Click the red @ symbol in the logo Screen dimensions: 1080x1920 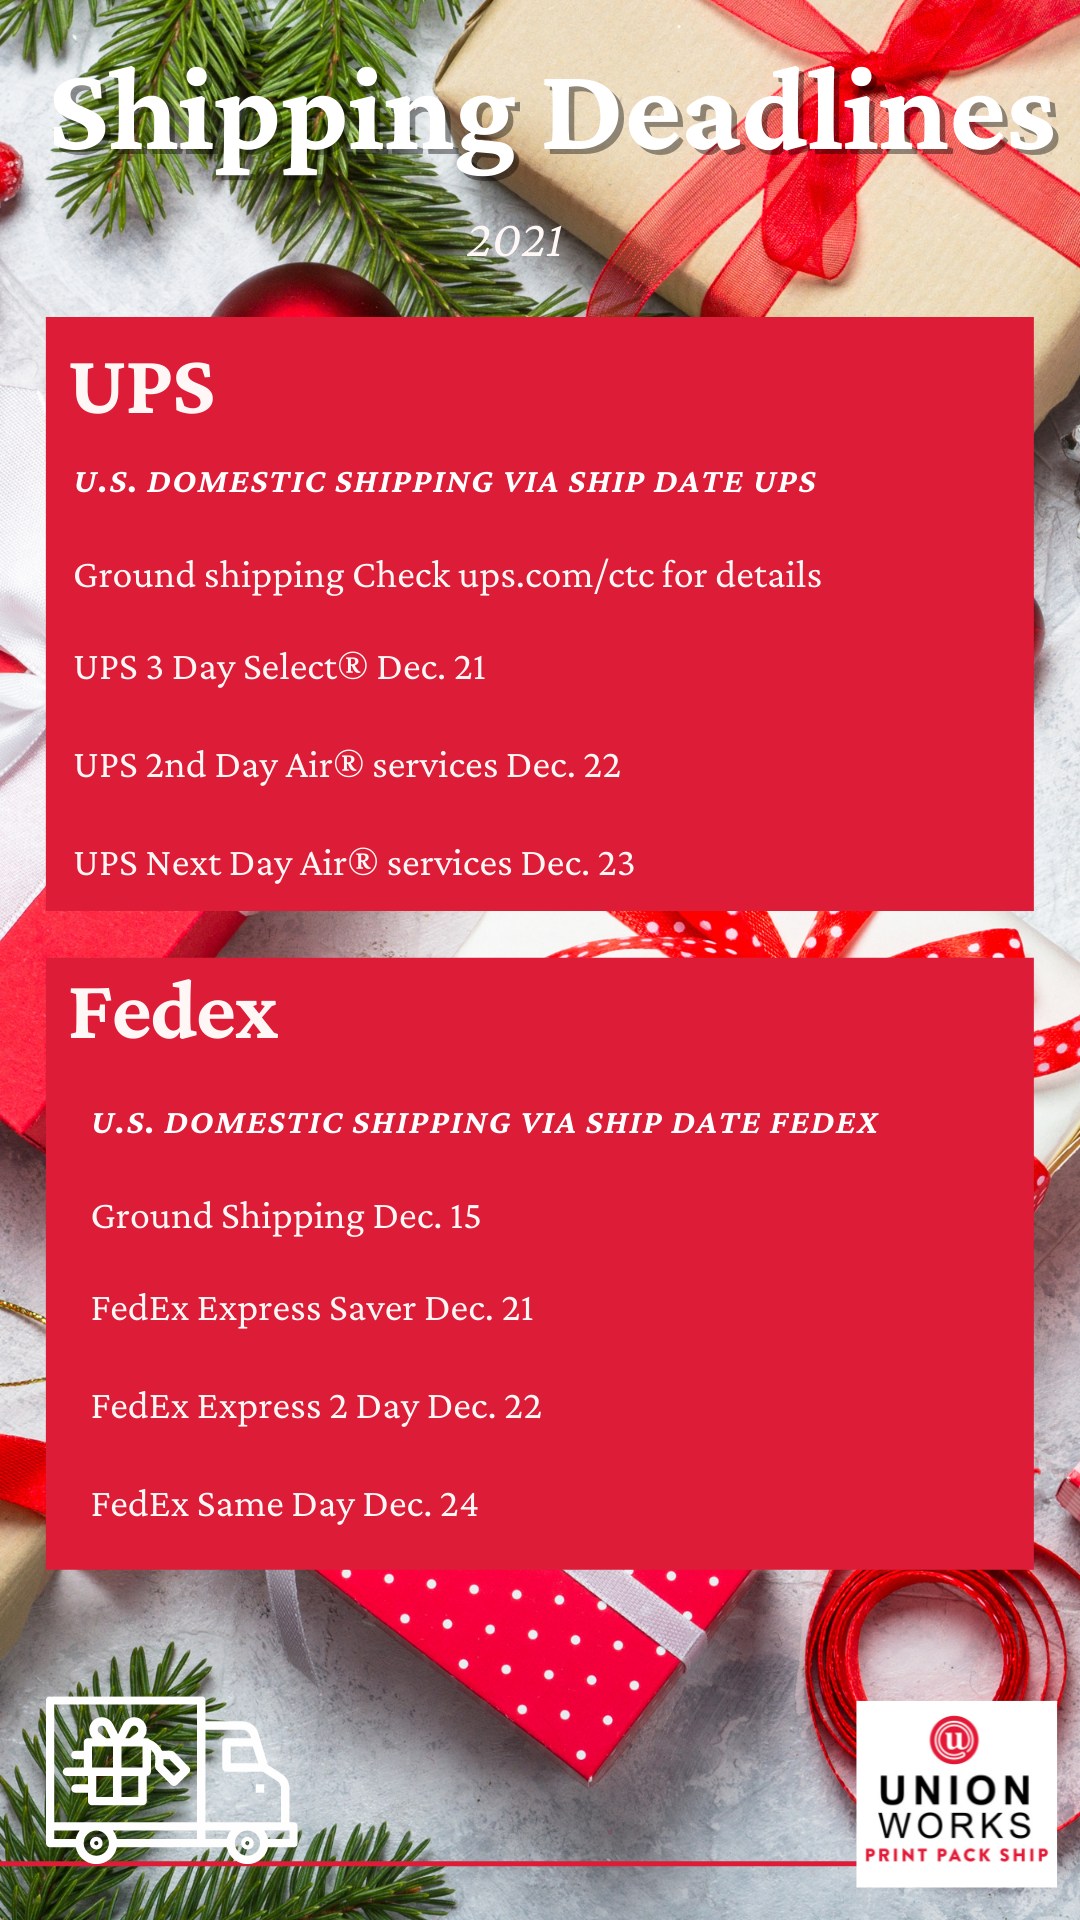(954, 1741)
